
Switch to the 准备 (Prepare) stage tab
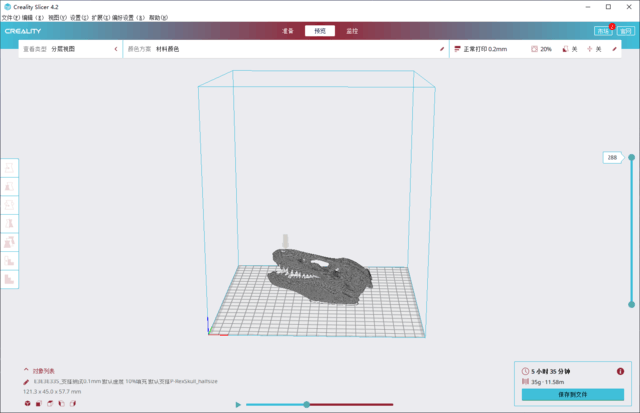pos(288,31)
